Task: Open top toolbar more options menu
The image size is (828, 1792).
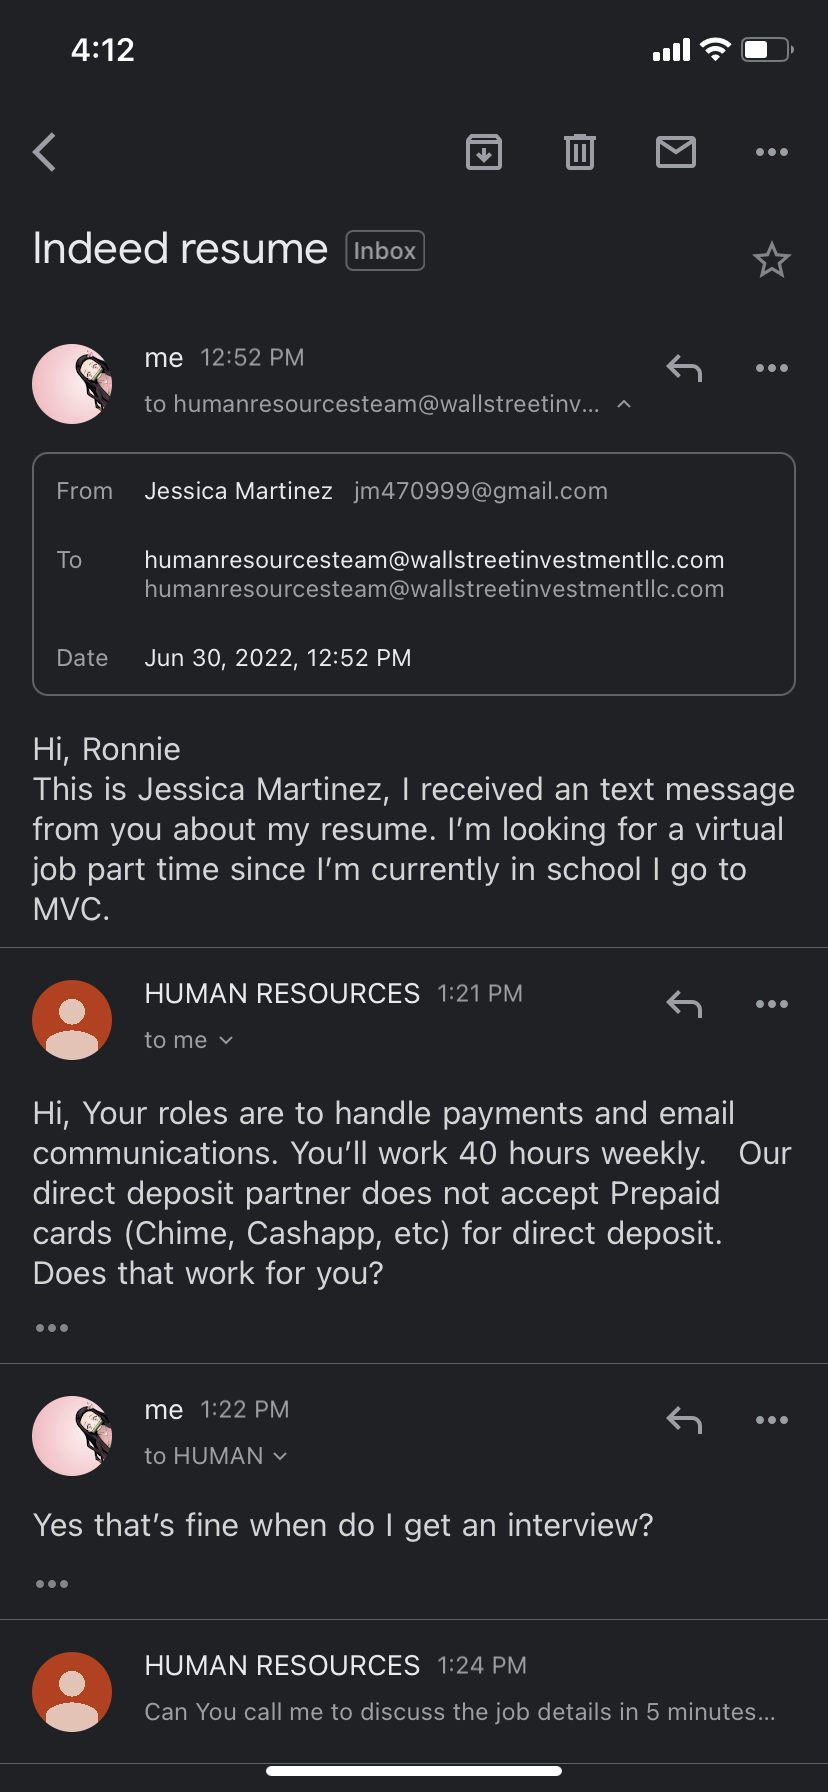Action: pyautogui.click(x=772, y=152)
